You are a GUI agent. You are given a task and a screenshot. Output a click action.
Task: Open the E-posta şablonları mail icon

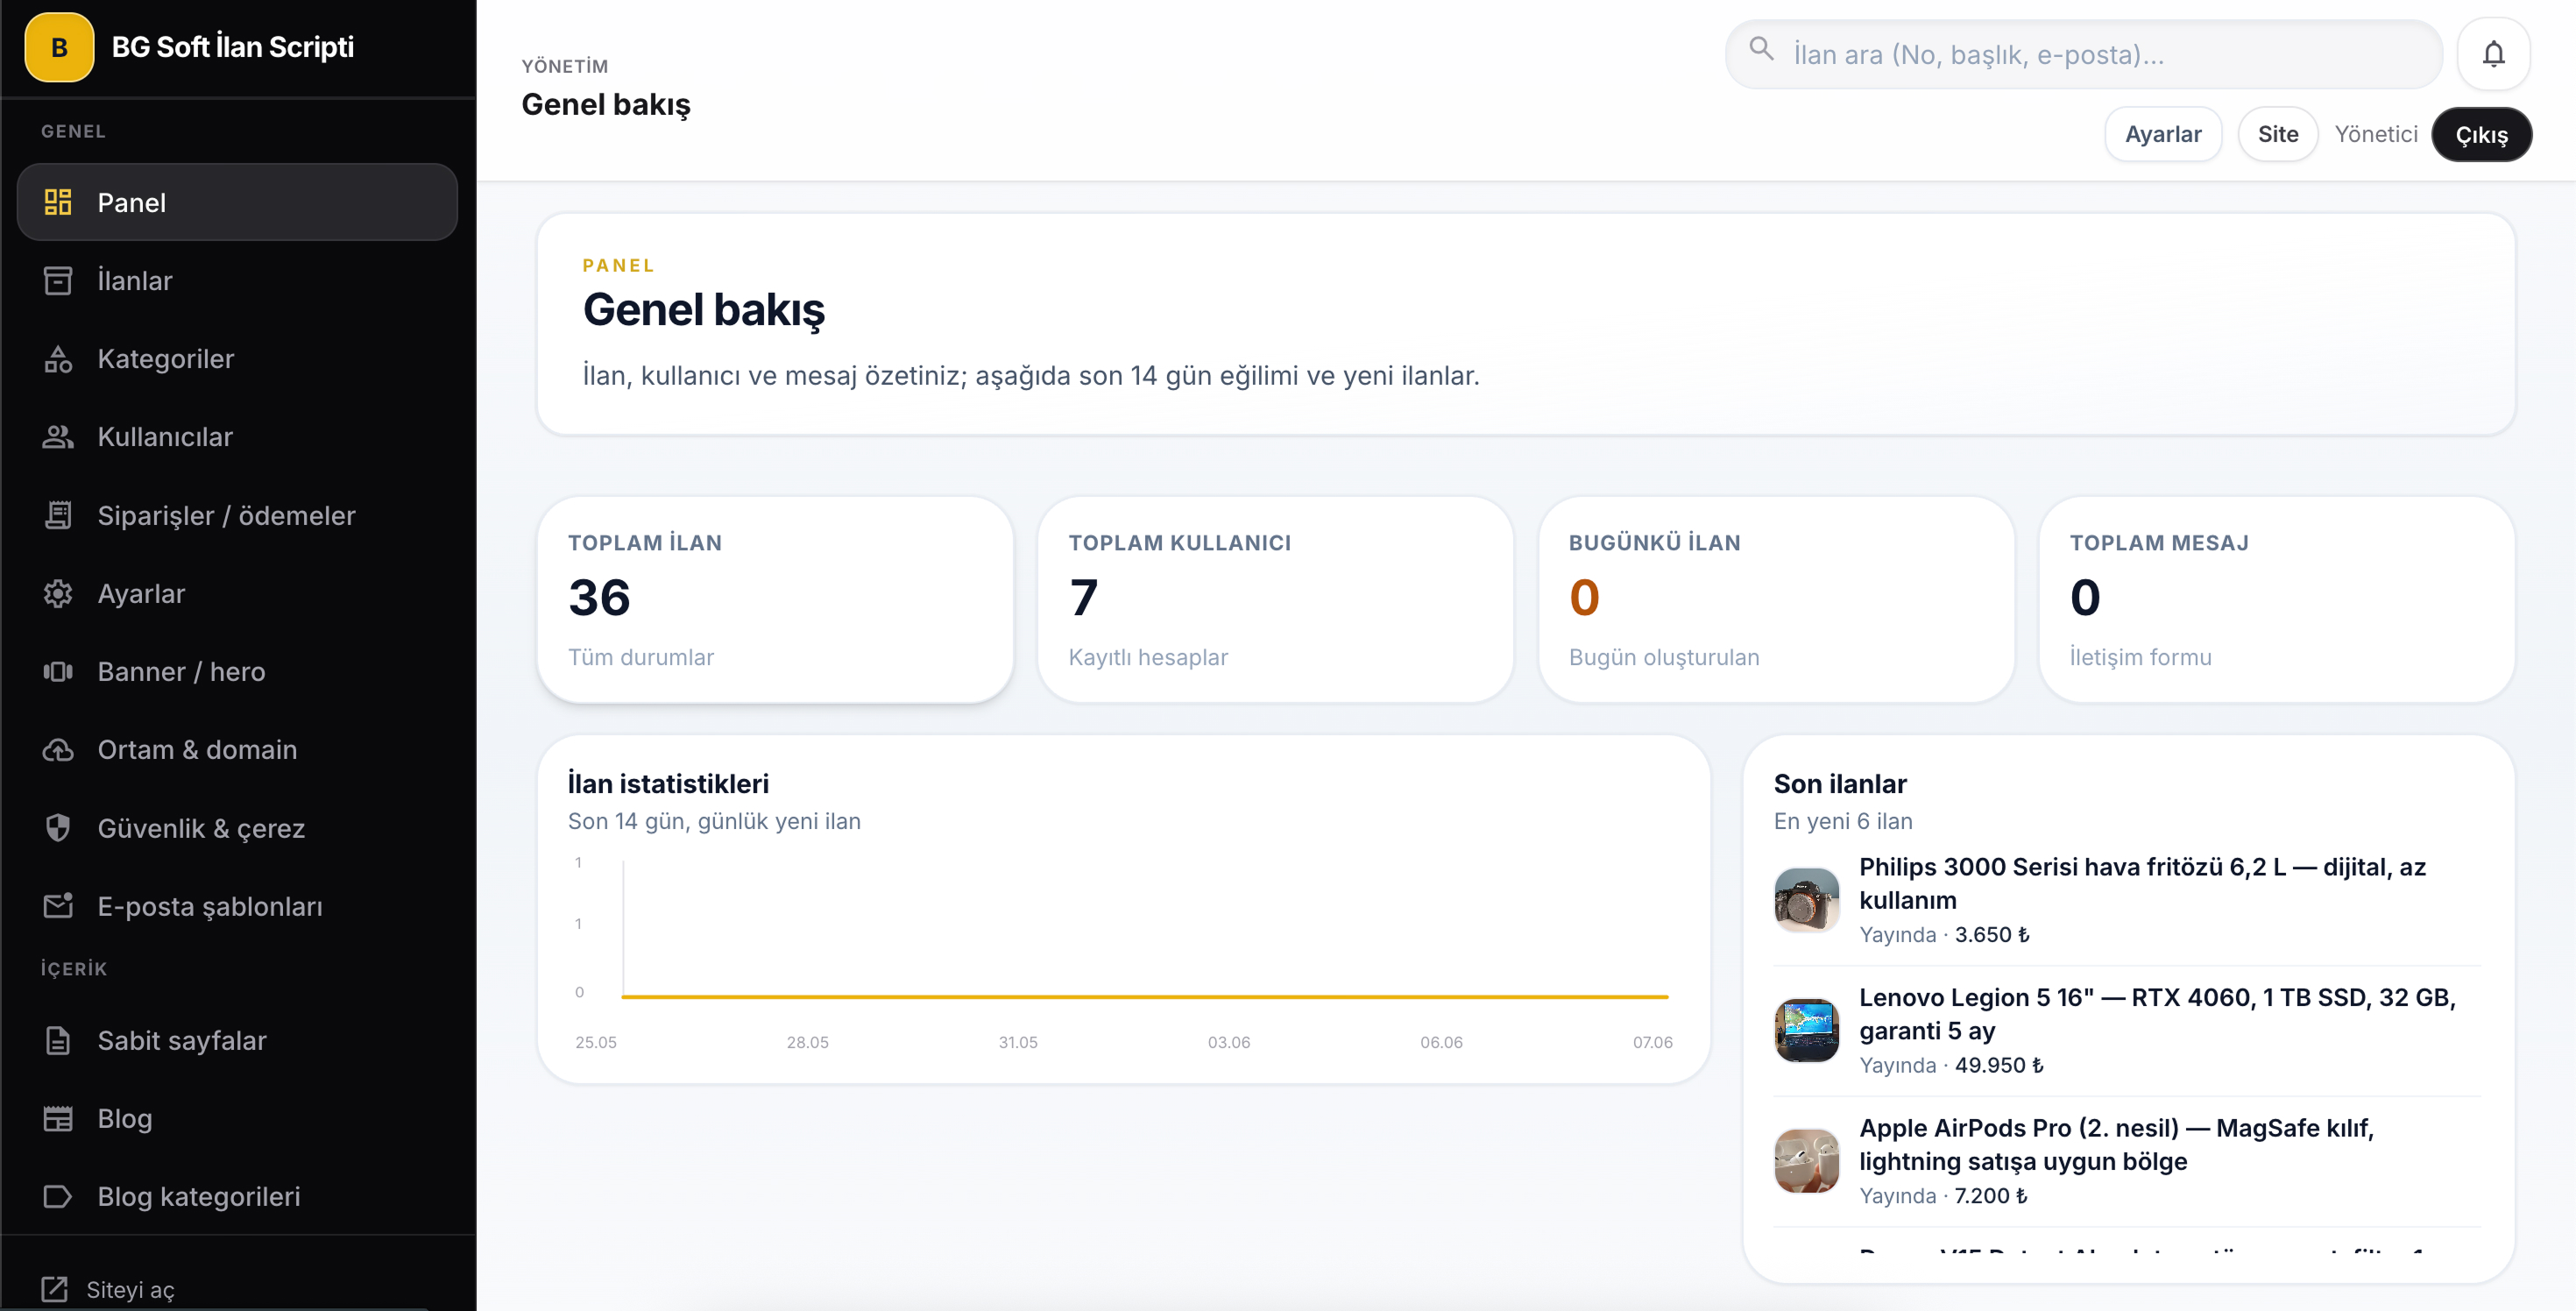point(58,906)
